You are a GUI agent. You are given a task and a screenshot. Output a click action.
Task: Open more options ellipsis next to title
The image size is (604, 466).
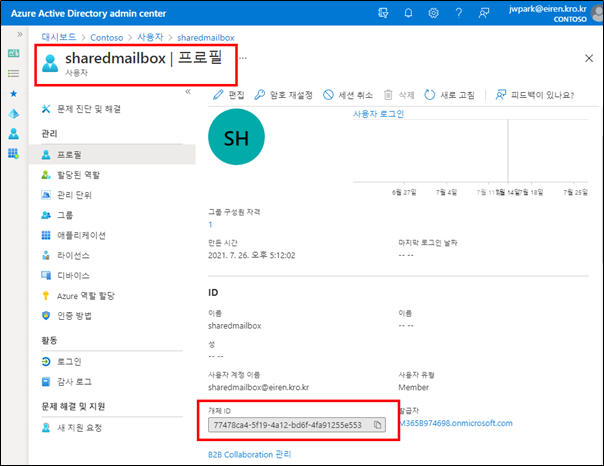pyautogui.click(x=243, y=58)
